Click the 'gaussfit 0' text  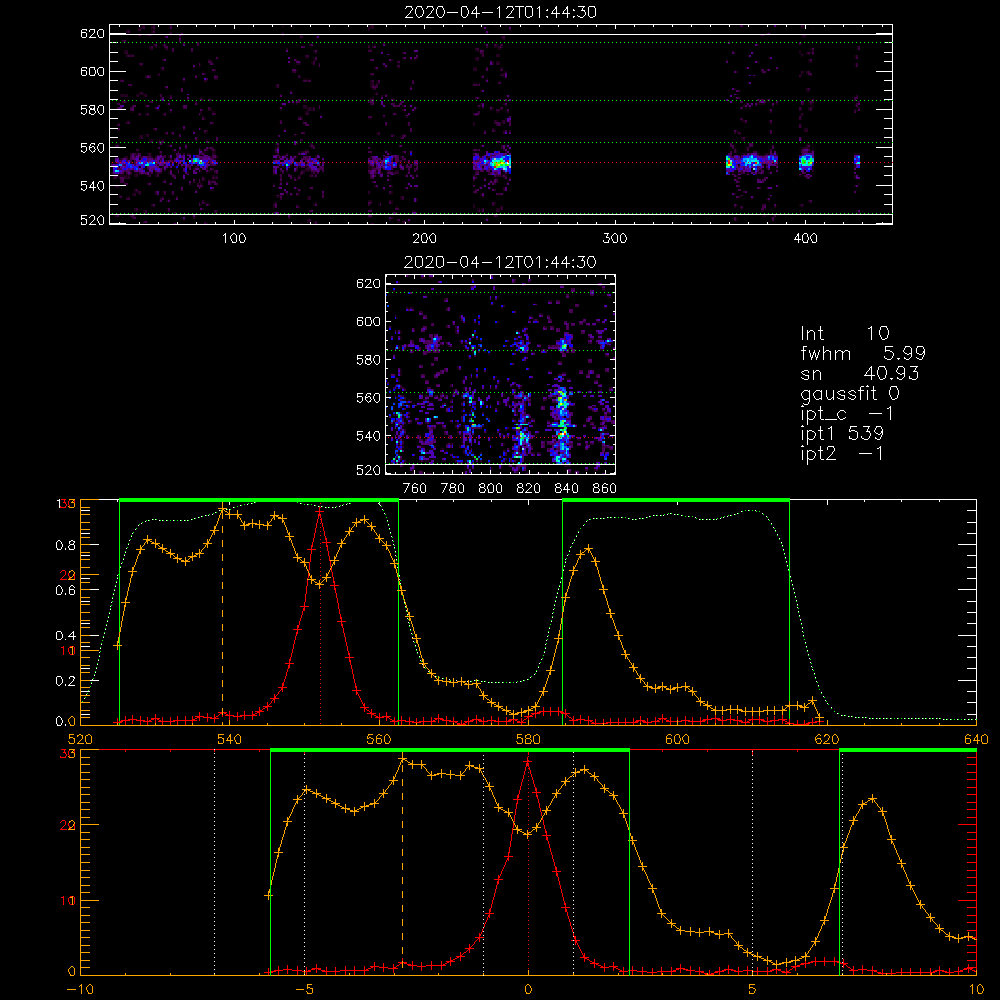pos(849,393)
